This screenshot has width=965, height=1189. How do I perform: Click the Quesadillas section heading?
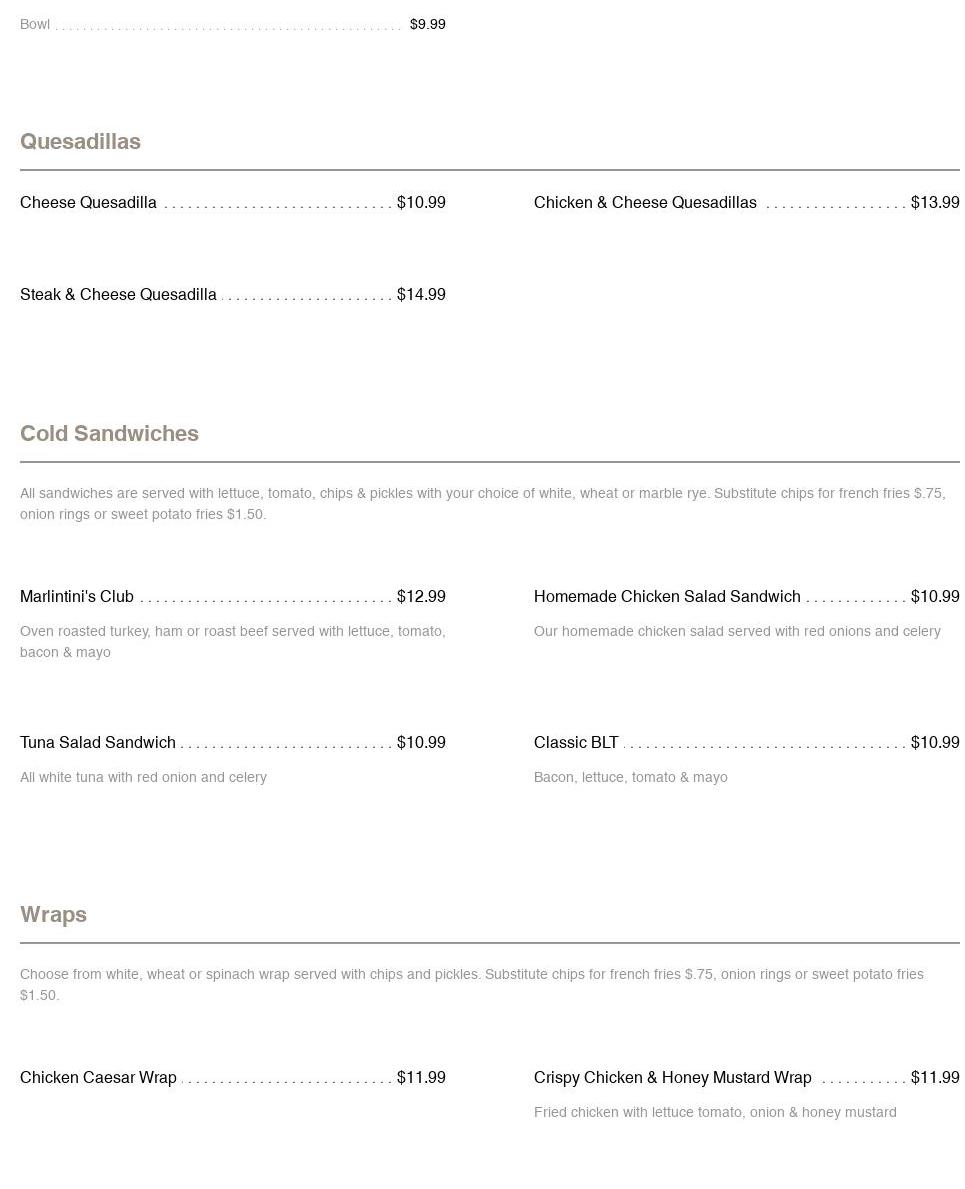pos(80,142)
